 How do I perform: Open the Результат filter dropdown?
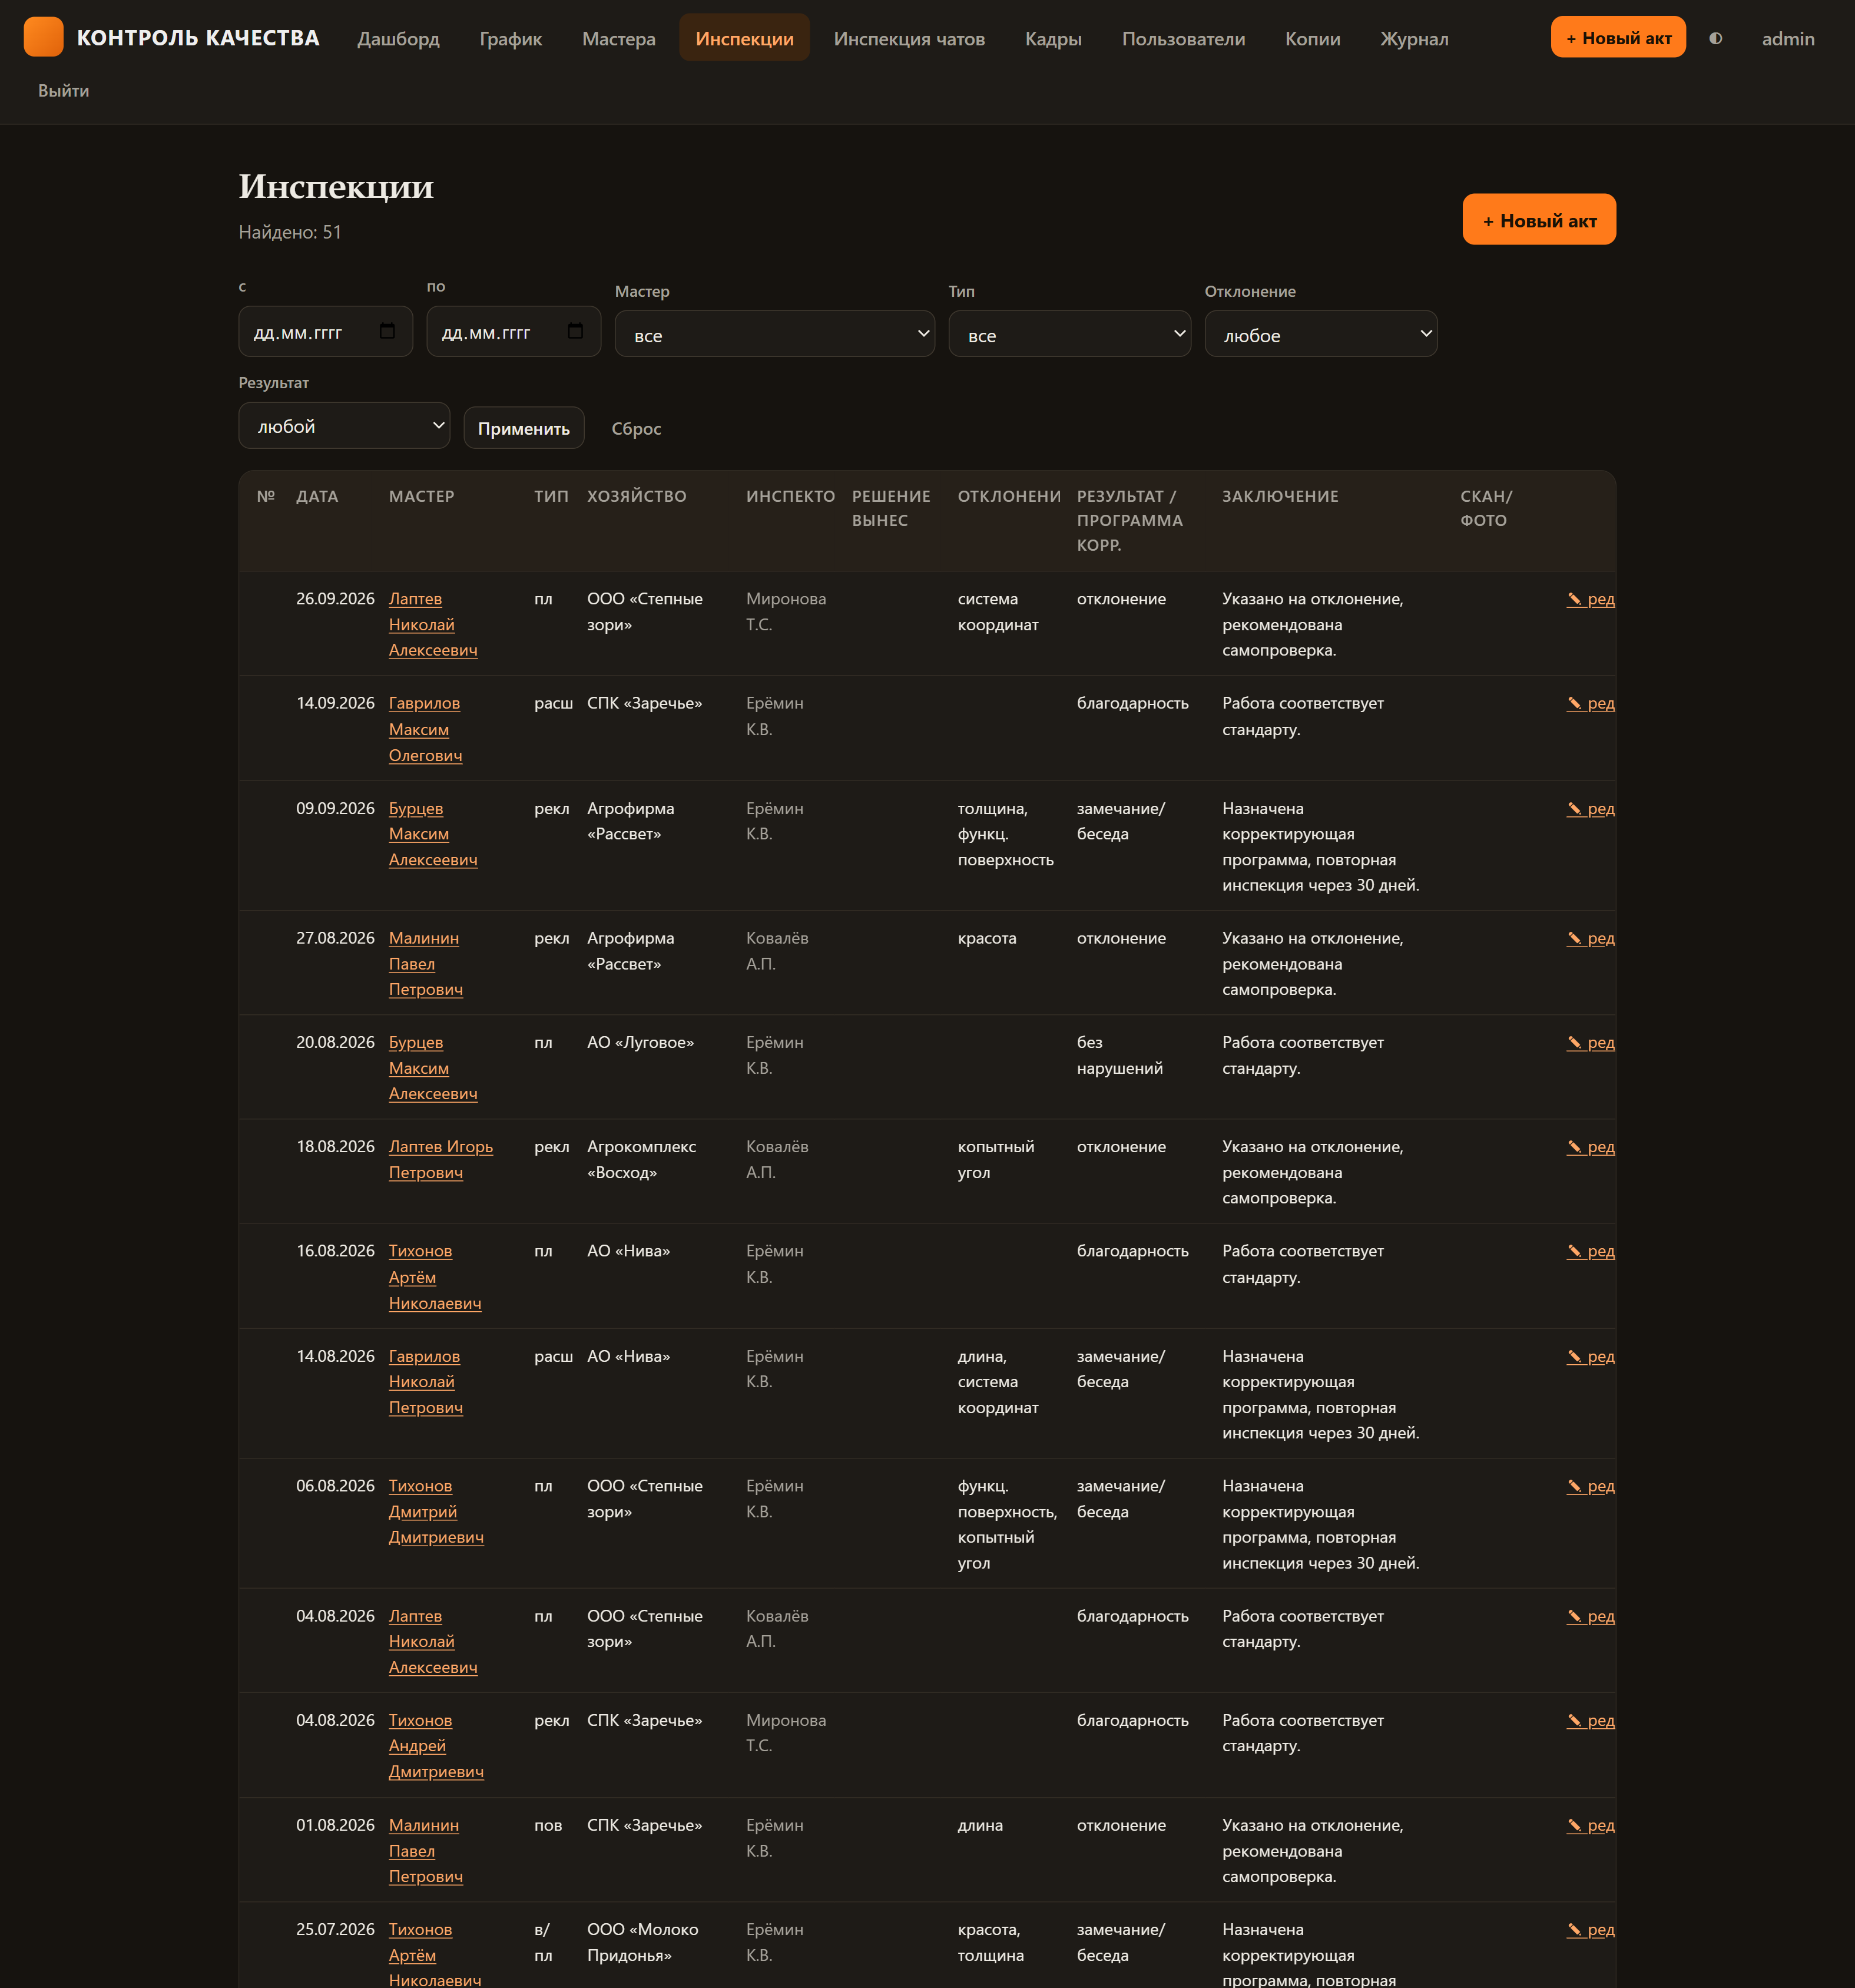(x=344, y=426)
